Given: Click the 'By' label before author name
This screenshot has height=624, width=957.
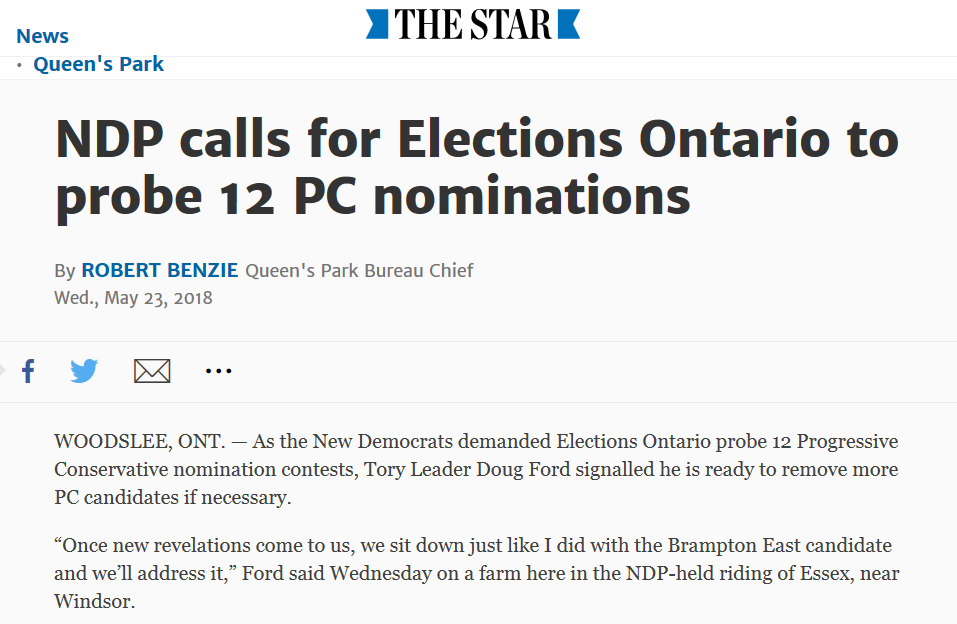Looking at the screenshot, I should coord(65,270).
